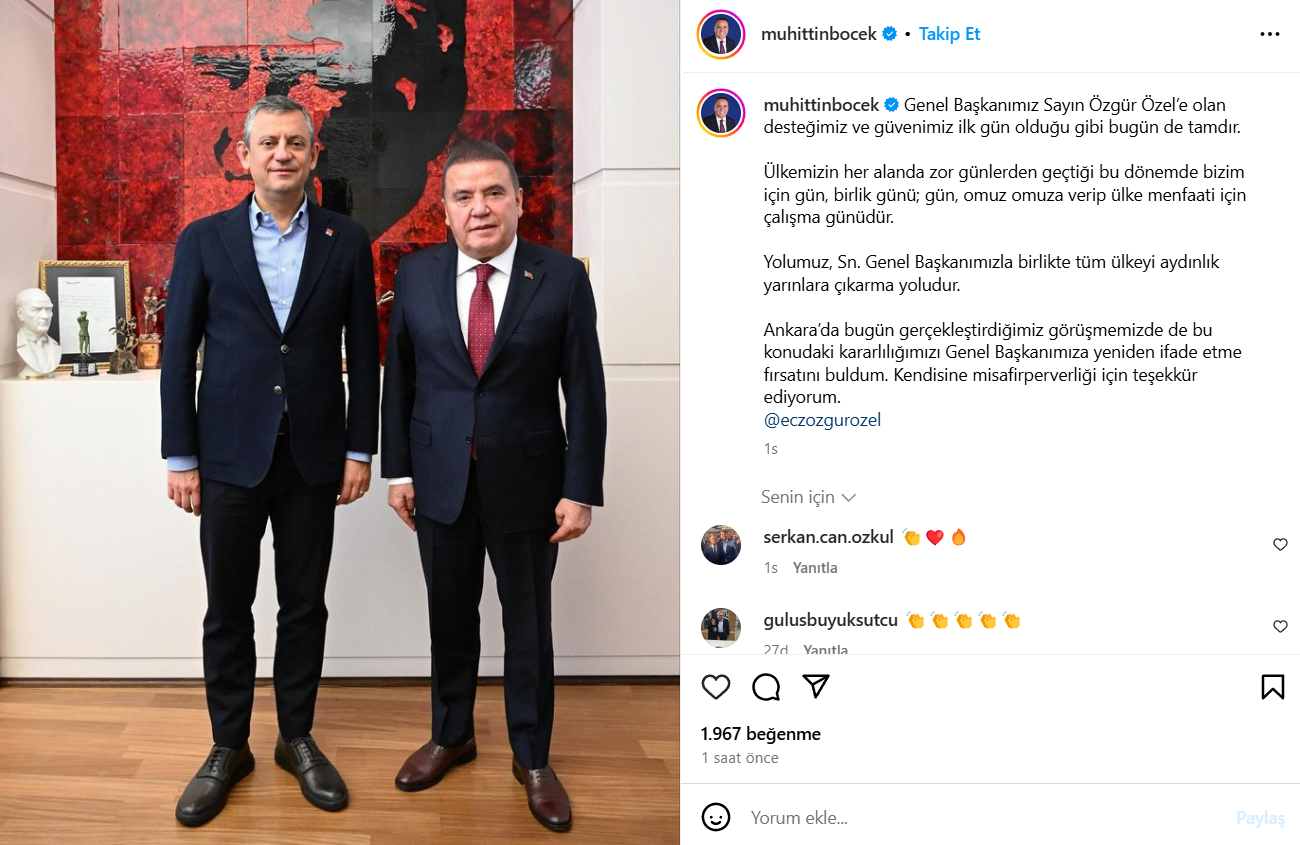Click the 'Paylaş' post comment button

[1260, 818]
